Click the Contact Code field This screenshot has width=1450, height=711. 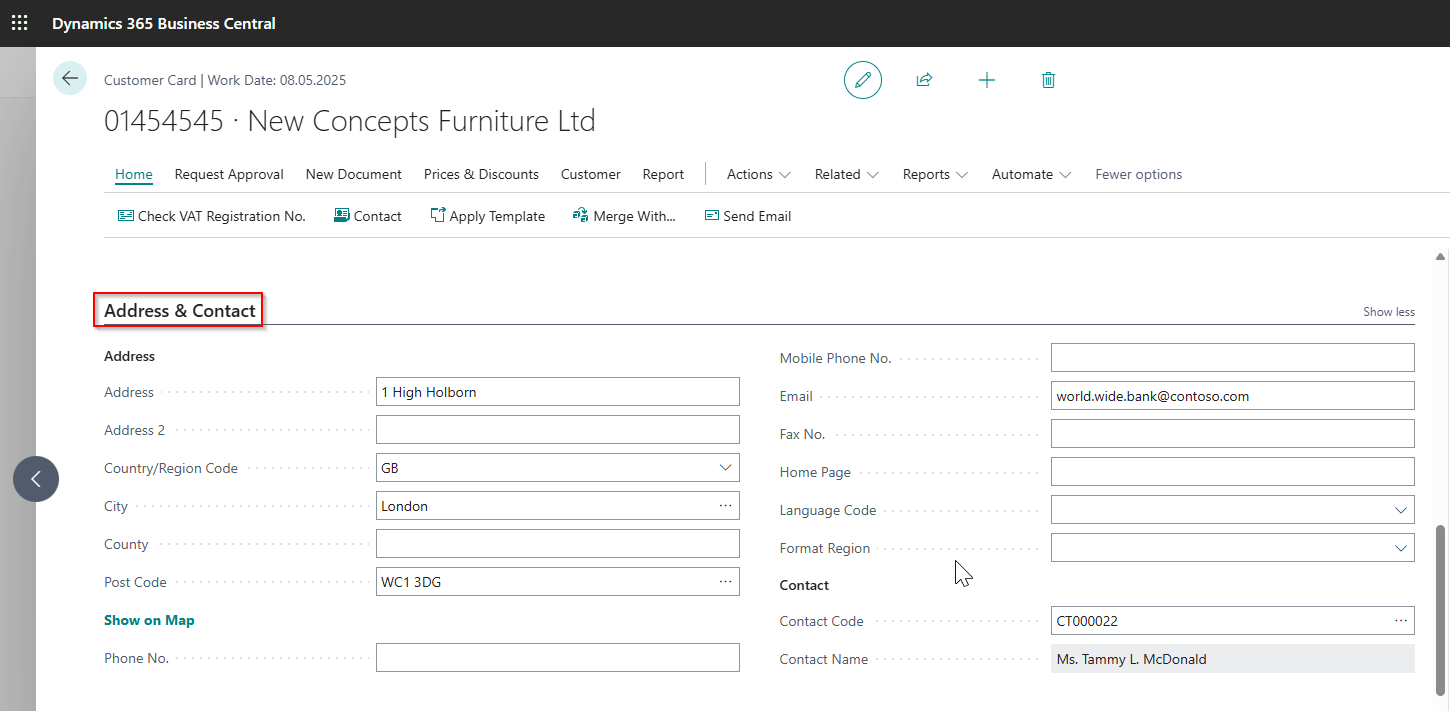(1233, 621)
